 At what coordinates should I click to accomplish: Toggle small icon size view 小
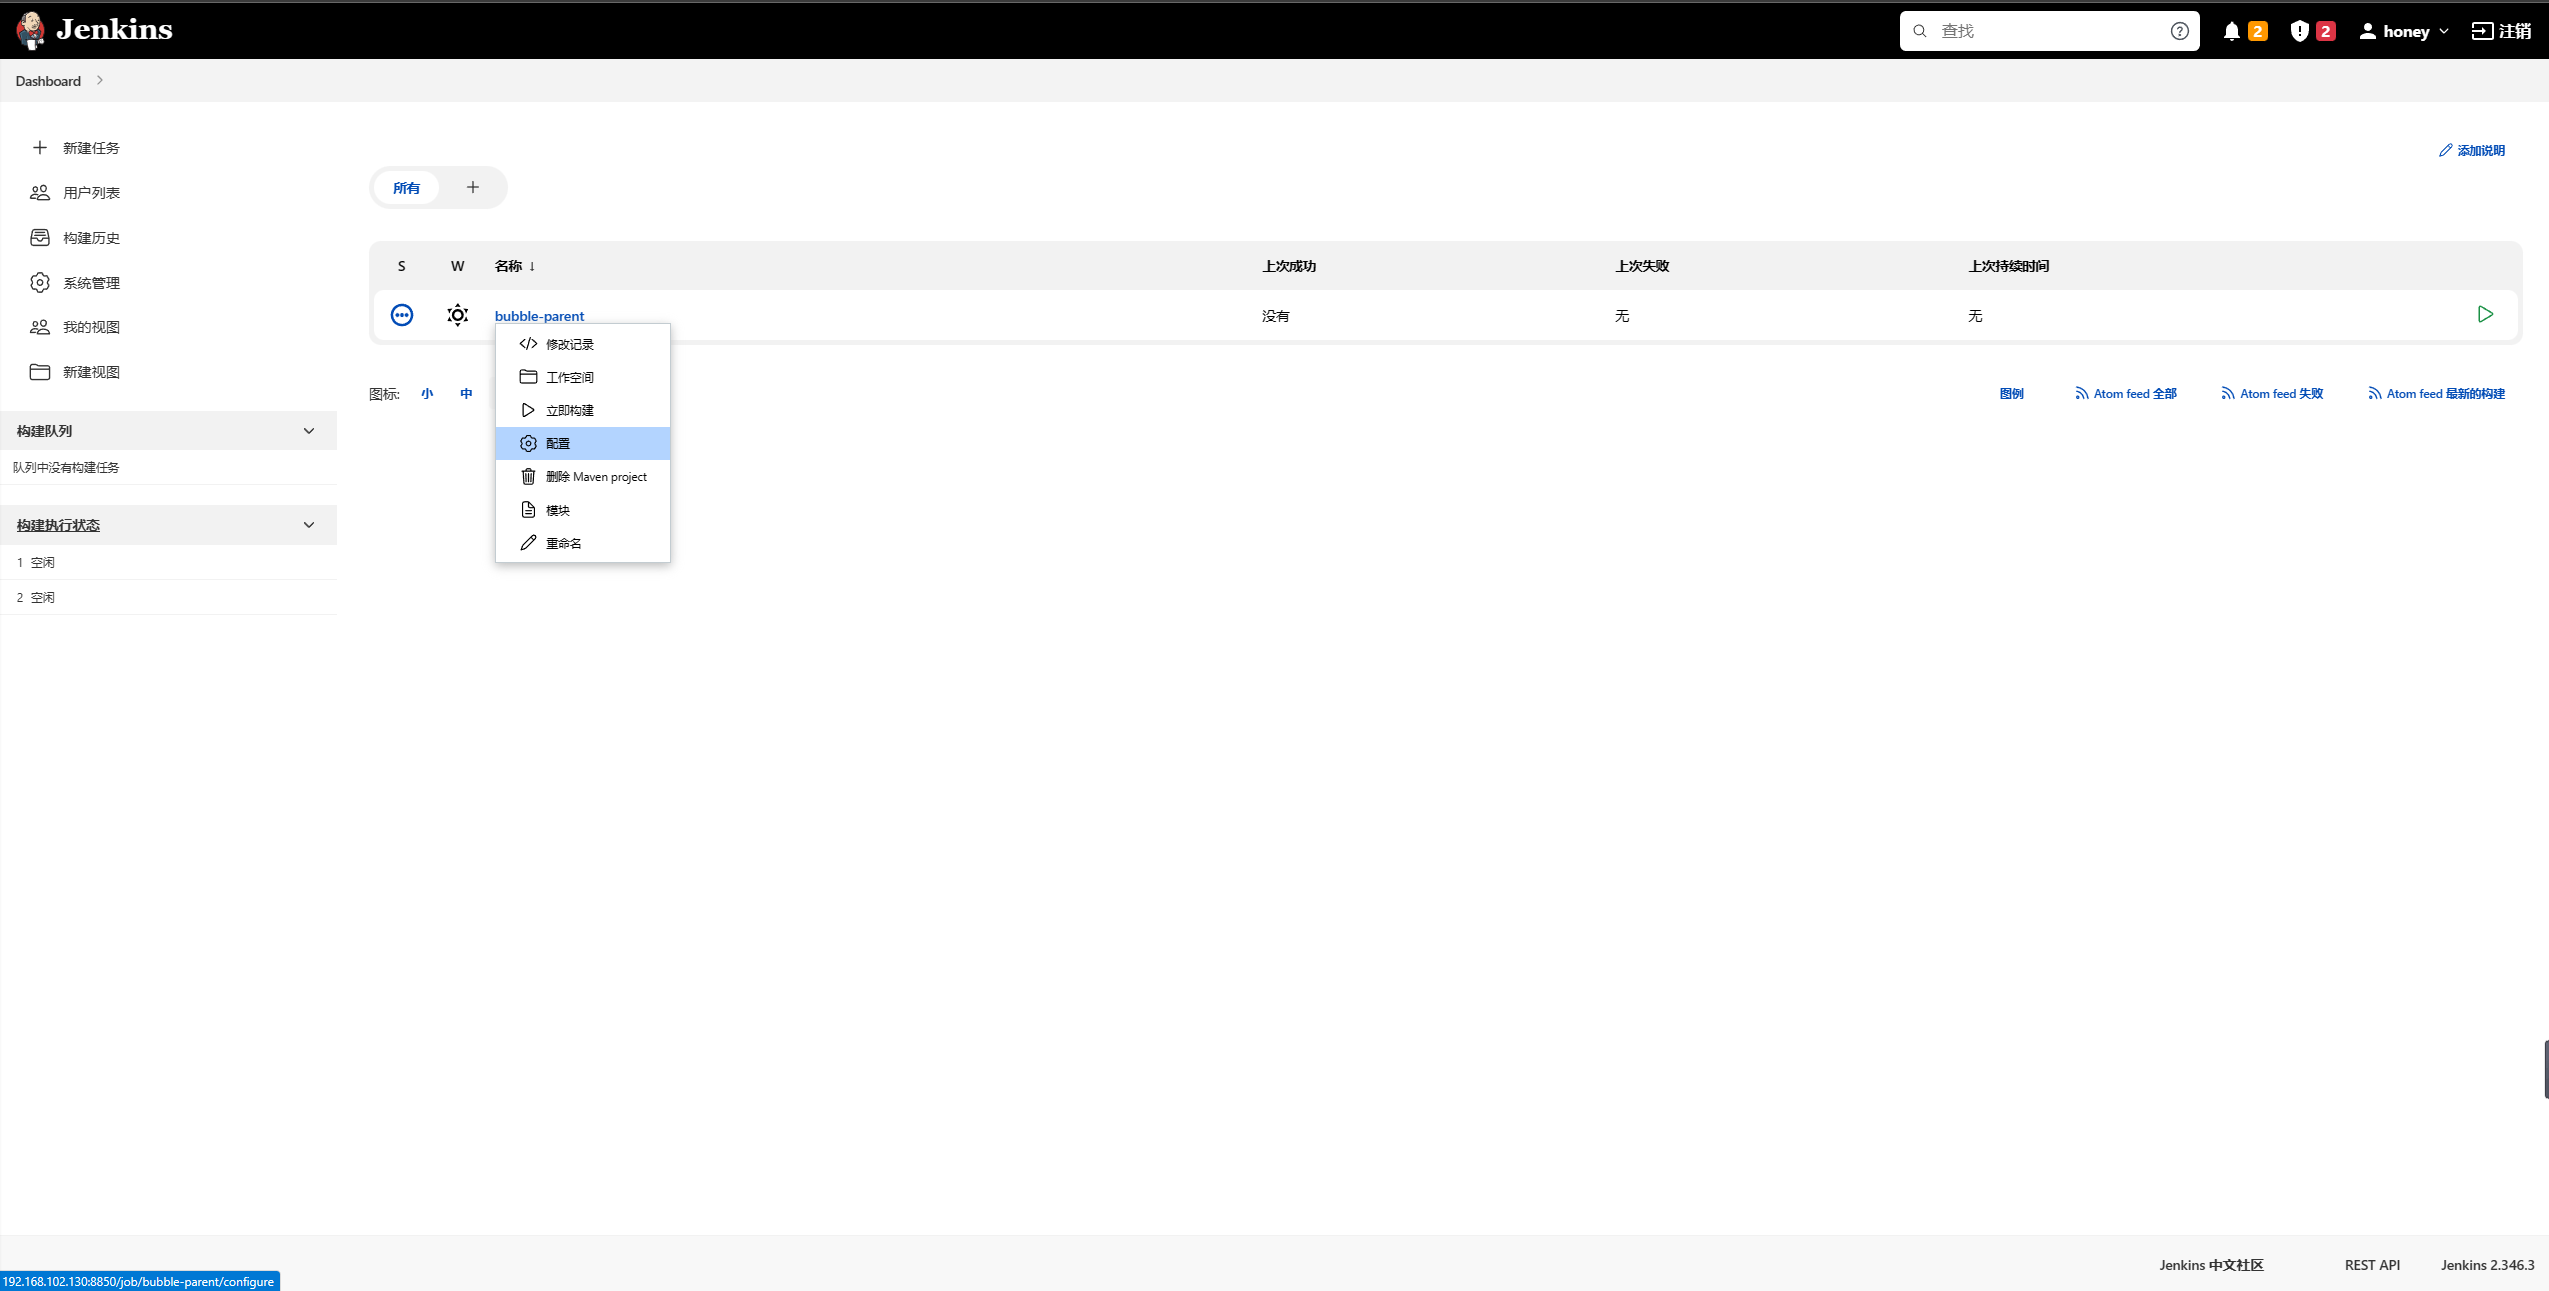click(428, 394)
